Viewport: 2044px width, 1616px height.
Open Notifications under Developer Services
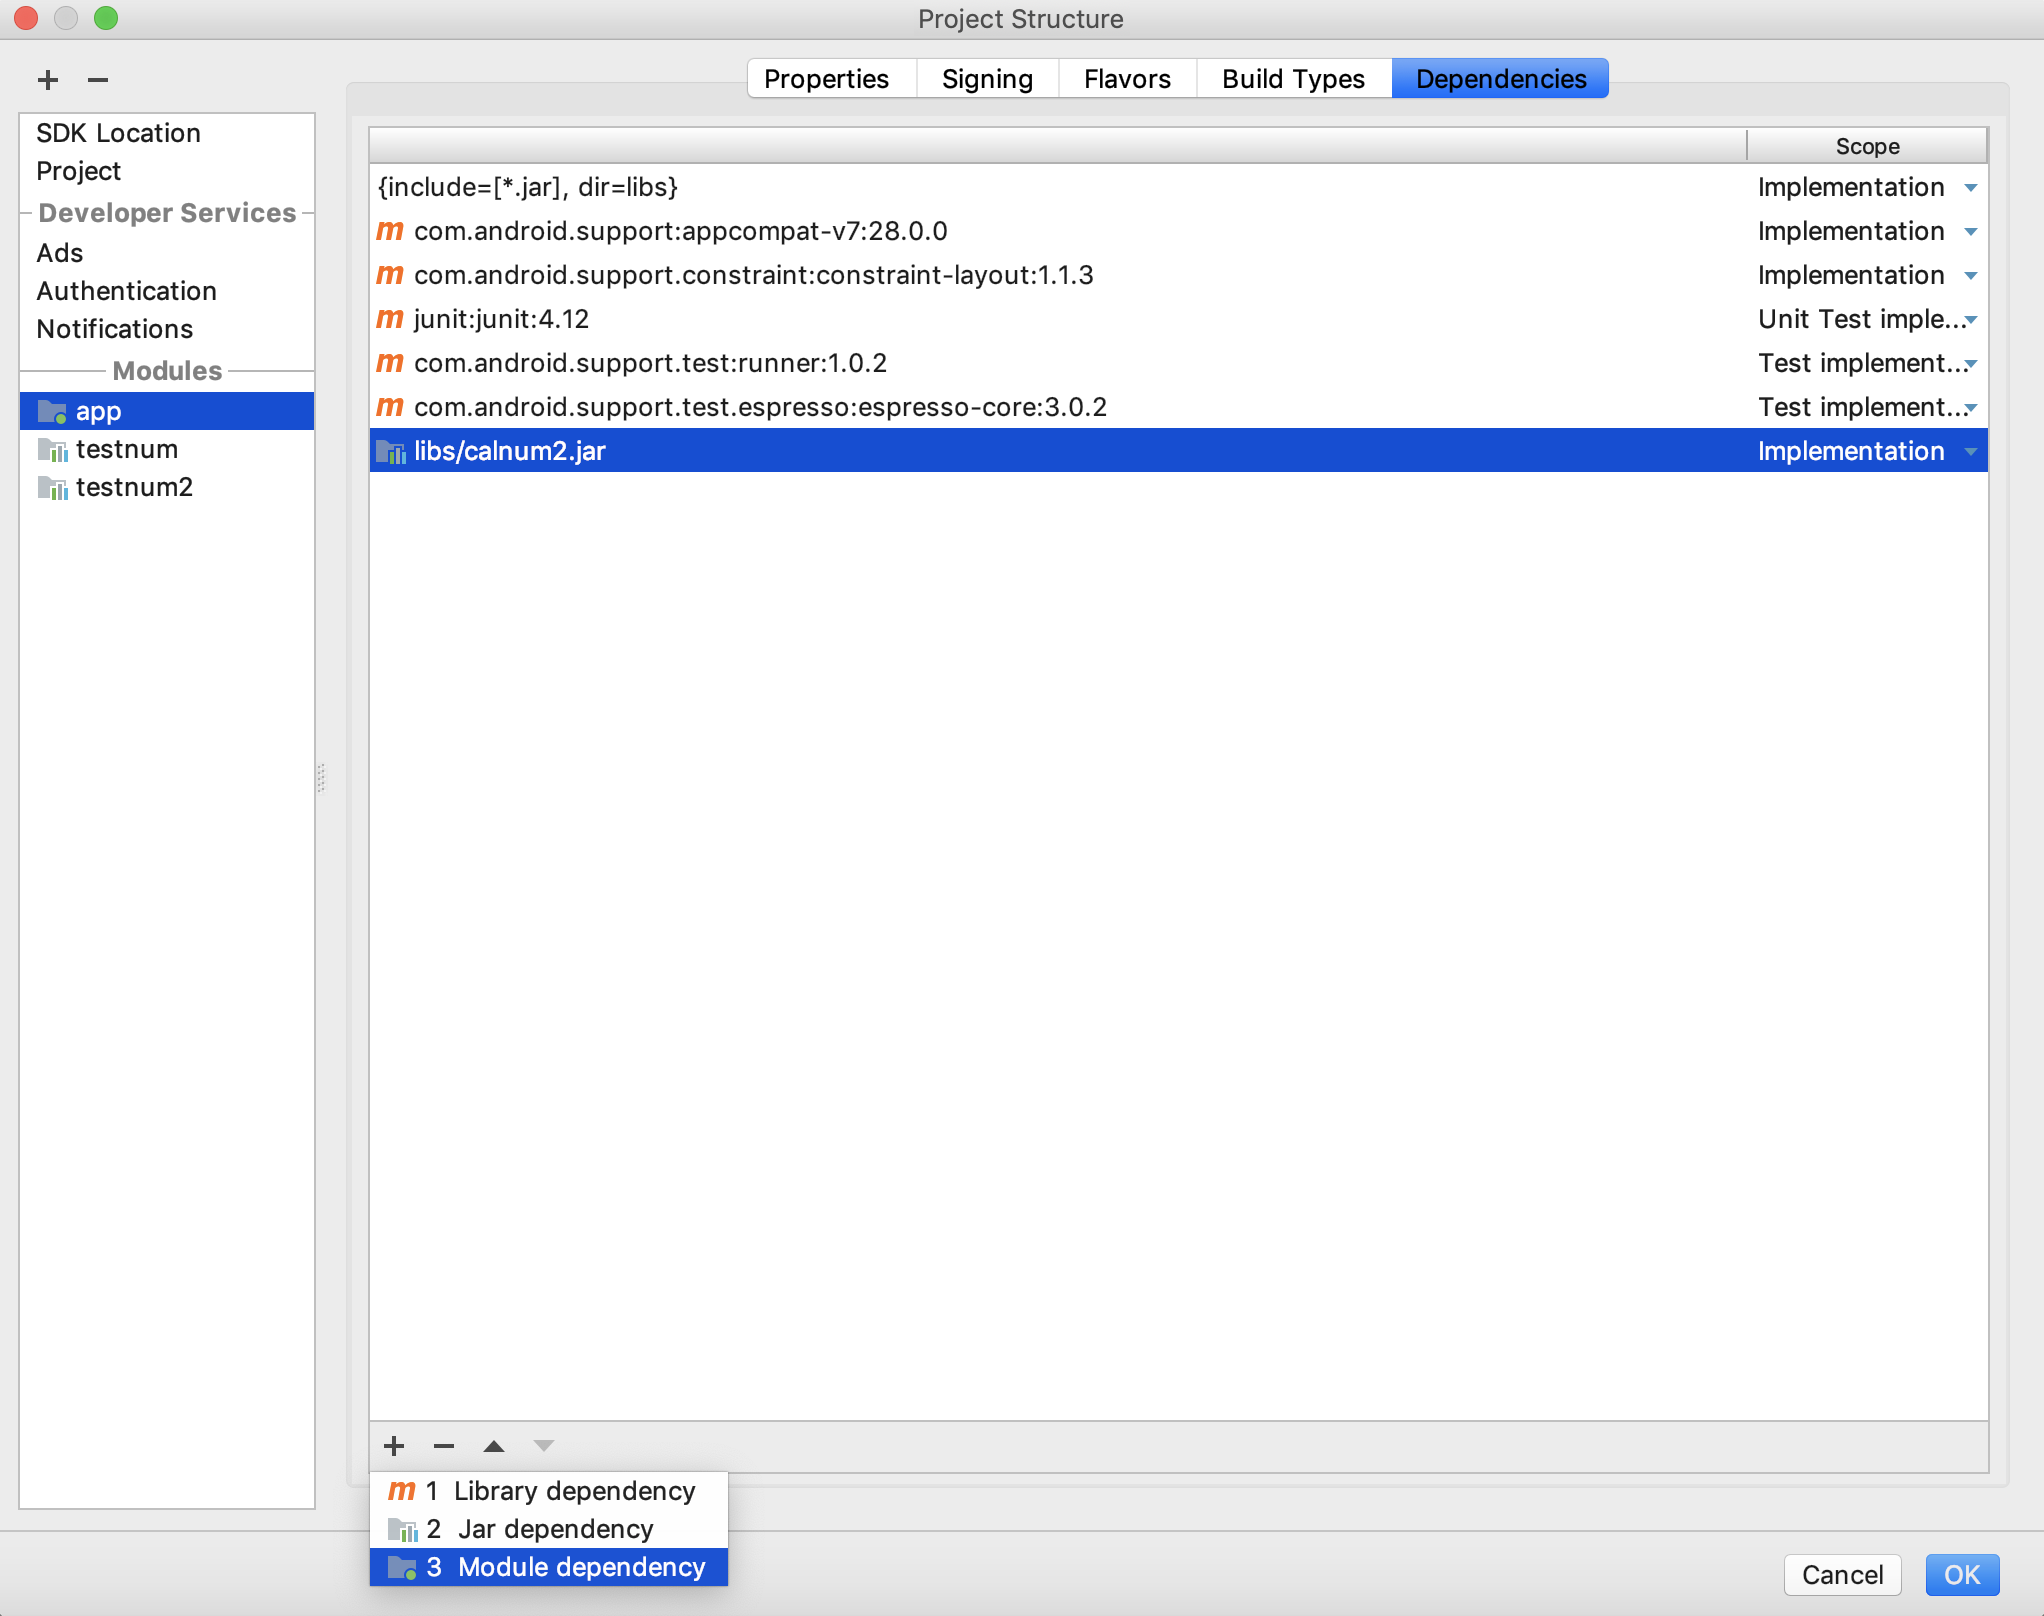(x=114, y=329)
